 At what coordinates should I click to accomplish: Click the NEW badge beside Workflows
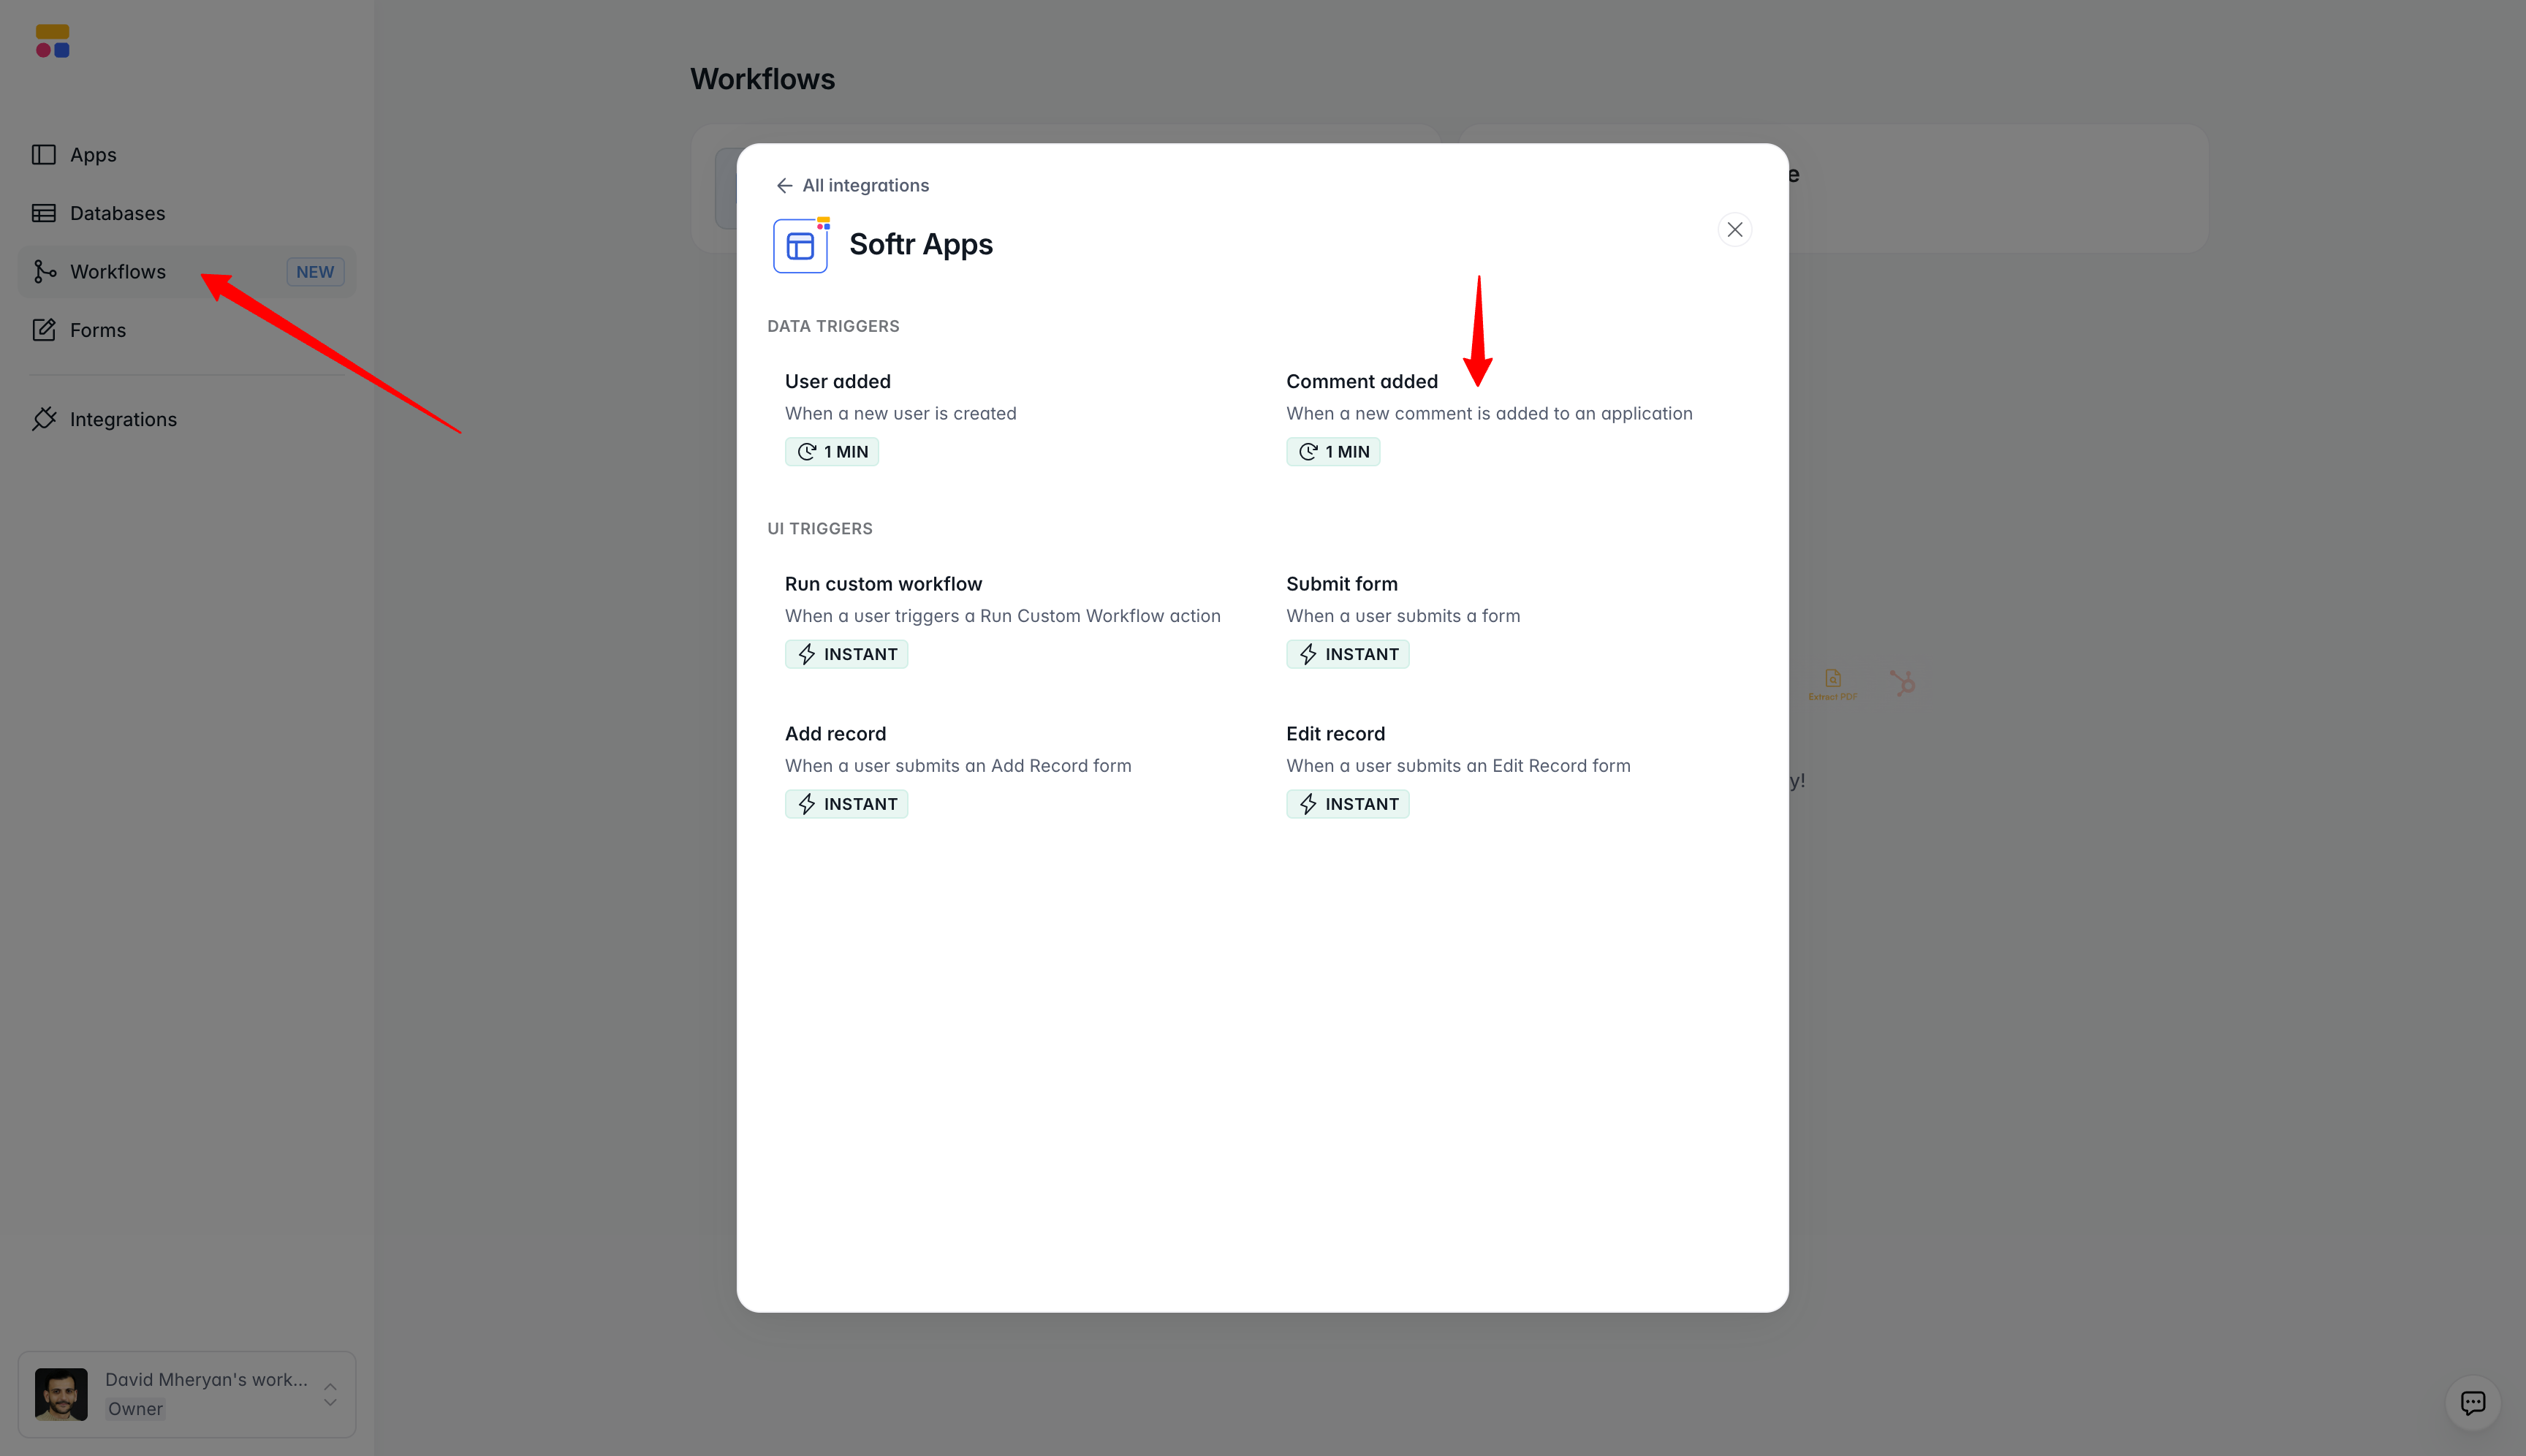(315, 272)
